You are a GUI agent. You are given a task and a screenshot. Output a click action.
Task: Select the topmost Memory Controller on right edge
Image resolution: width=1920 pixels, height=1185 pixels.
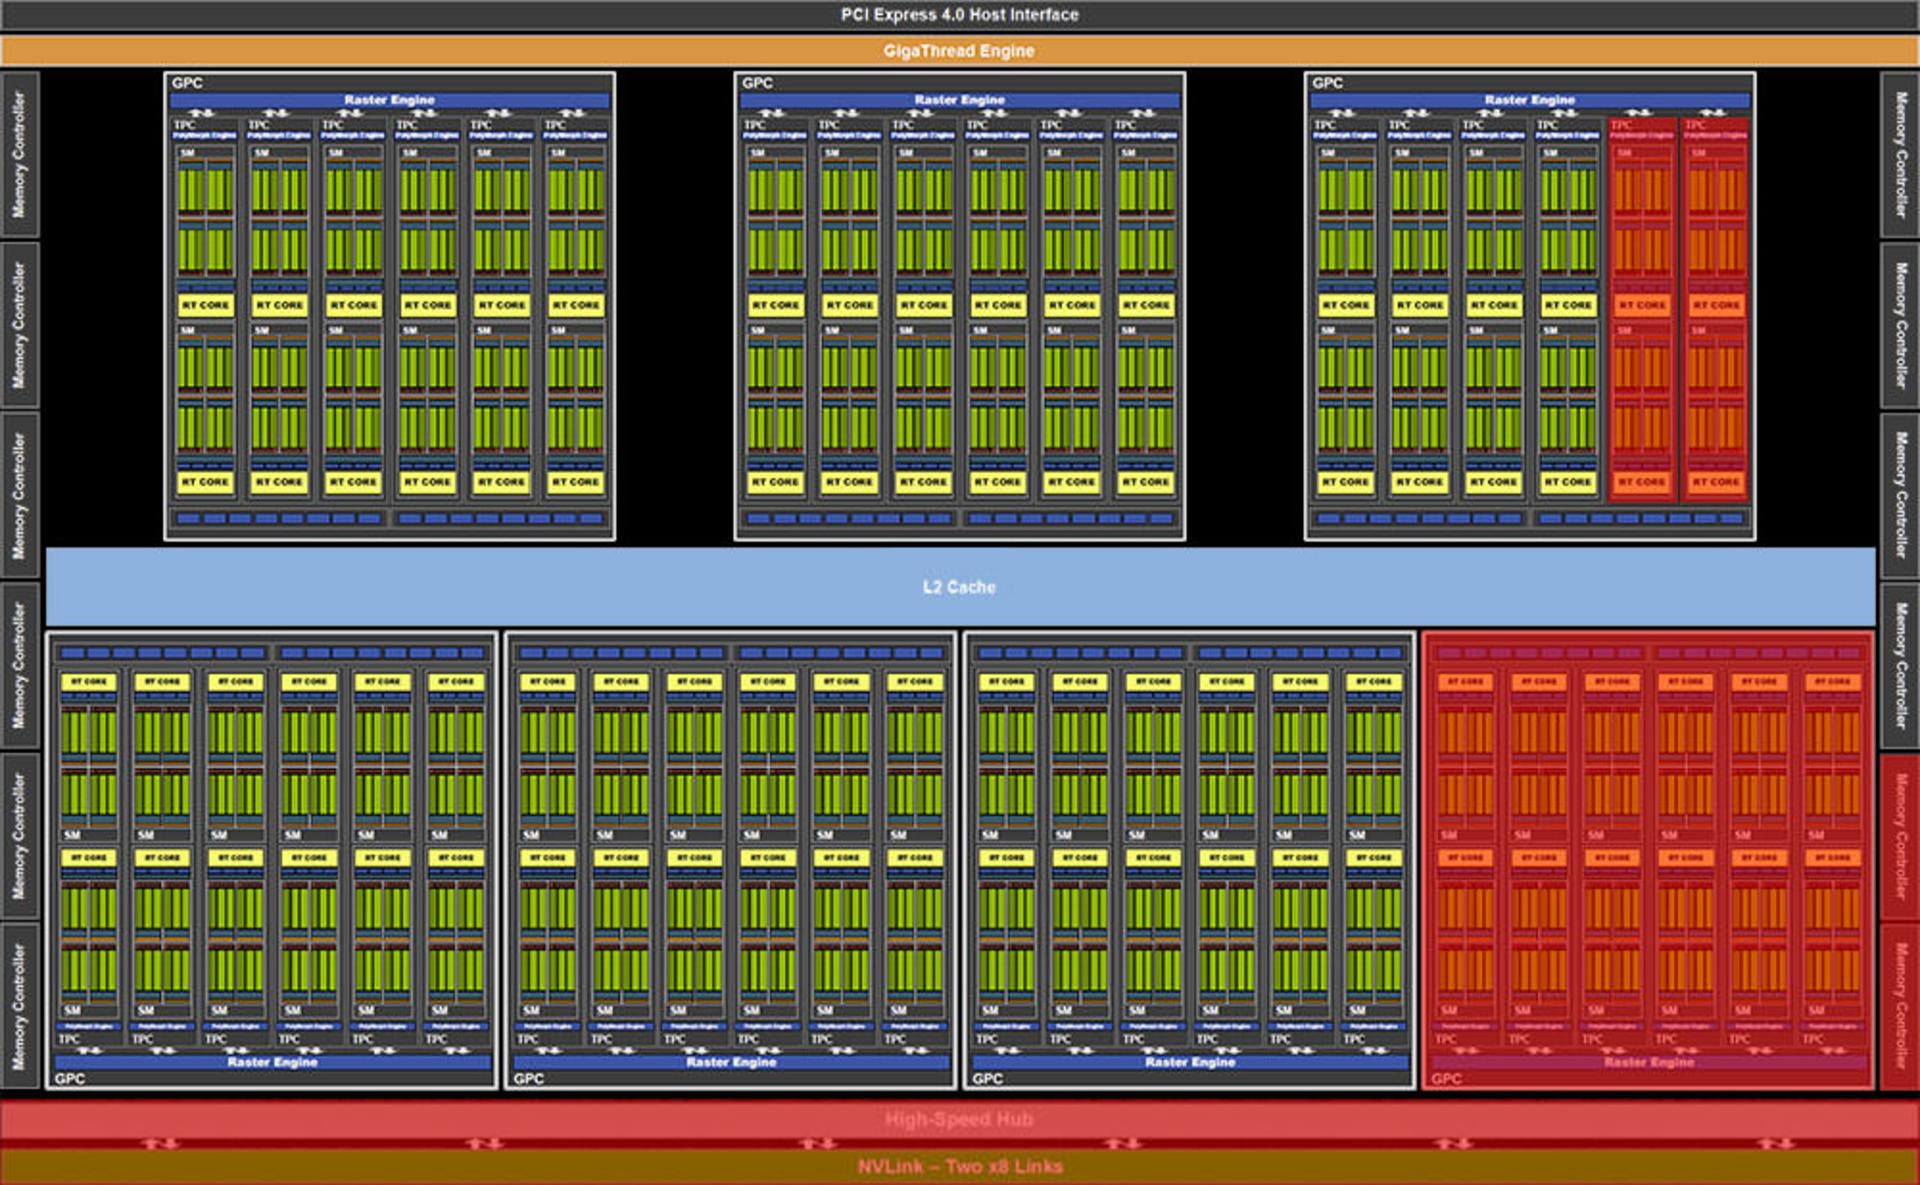pos(1900,155)
